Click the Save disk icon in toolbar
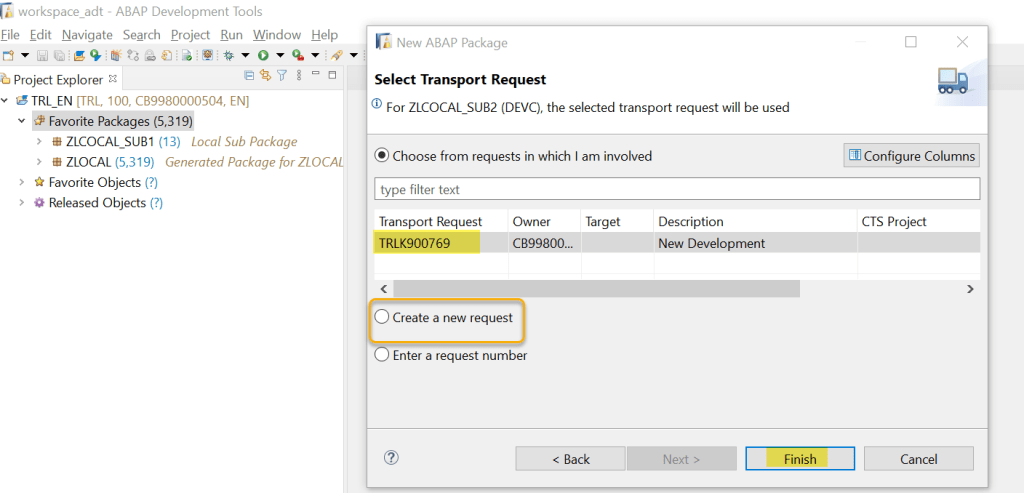 43,55
